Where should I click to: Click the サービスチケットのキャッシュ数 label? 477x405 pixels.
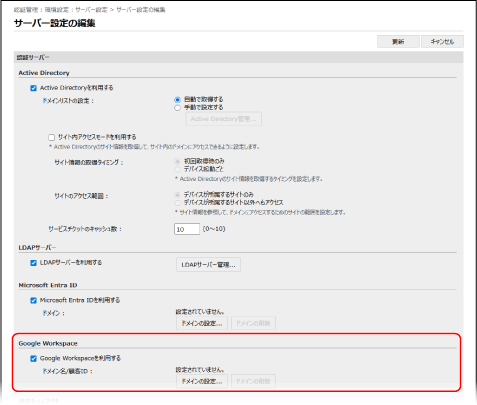pos(85,229)
